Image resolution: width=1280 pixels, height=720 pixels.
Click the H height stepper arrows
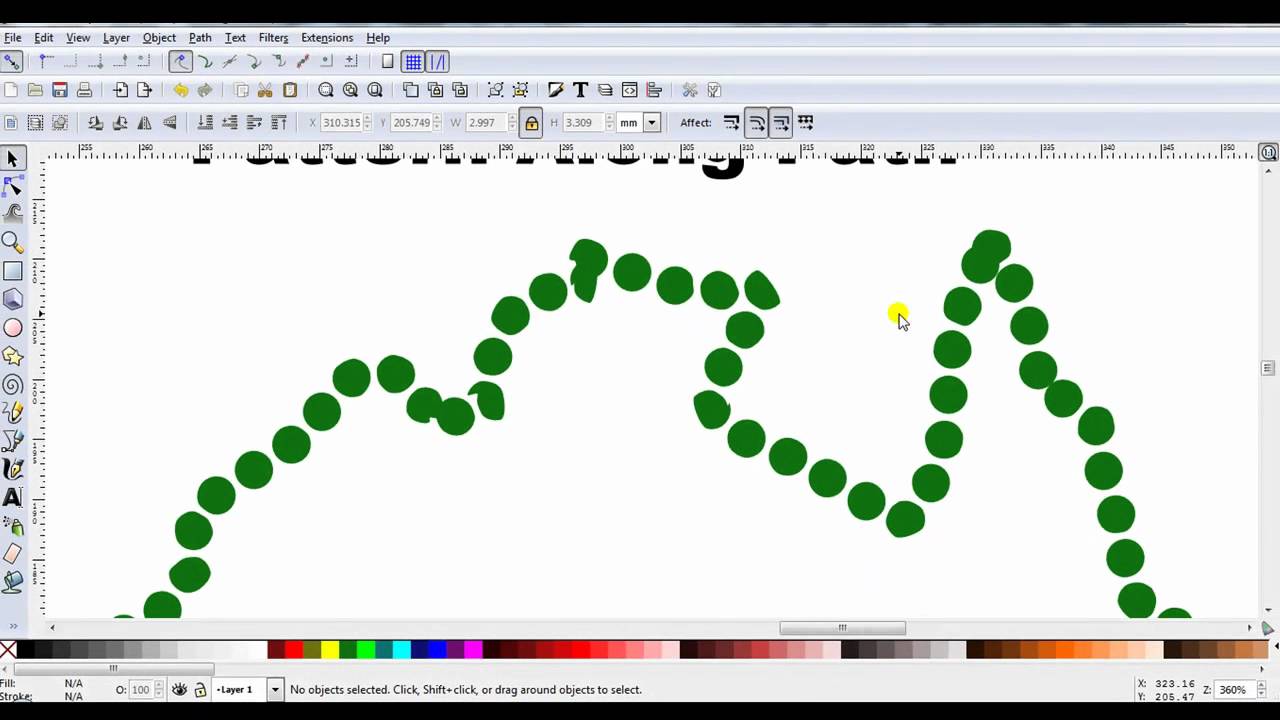coord(609,123)
